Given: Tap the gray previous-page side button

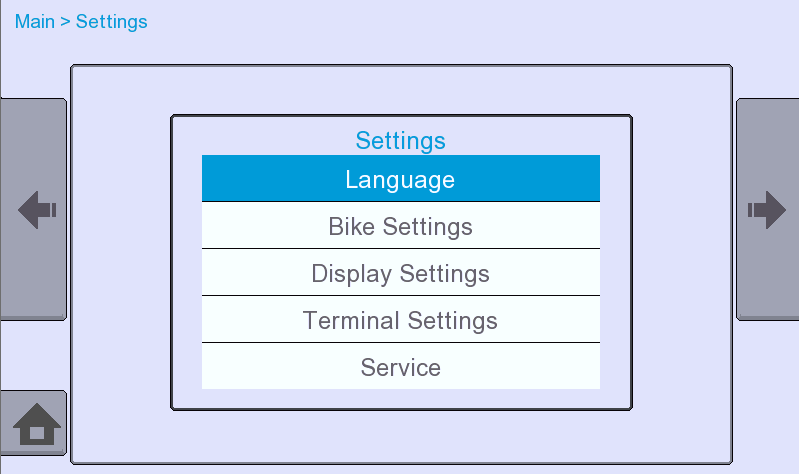Looking at the screenshot, I should click(33, 209).
